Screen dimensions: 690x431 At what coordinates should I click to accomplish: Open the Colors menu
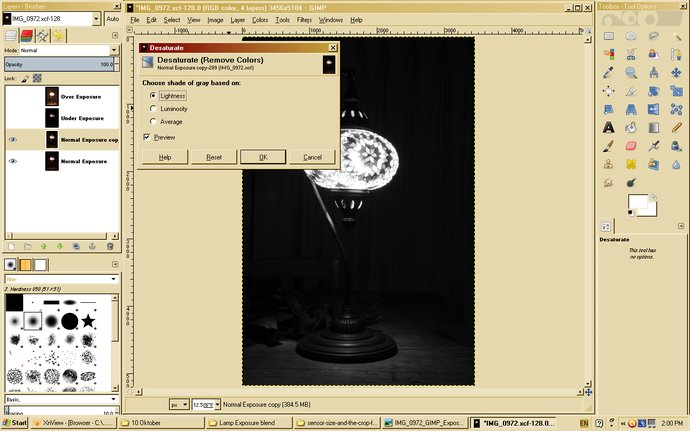[x=260, y=20]
